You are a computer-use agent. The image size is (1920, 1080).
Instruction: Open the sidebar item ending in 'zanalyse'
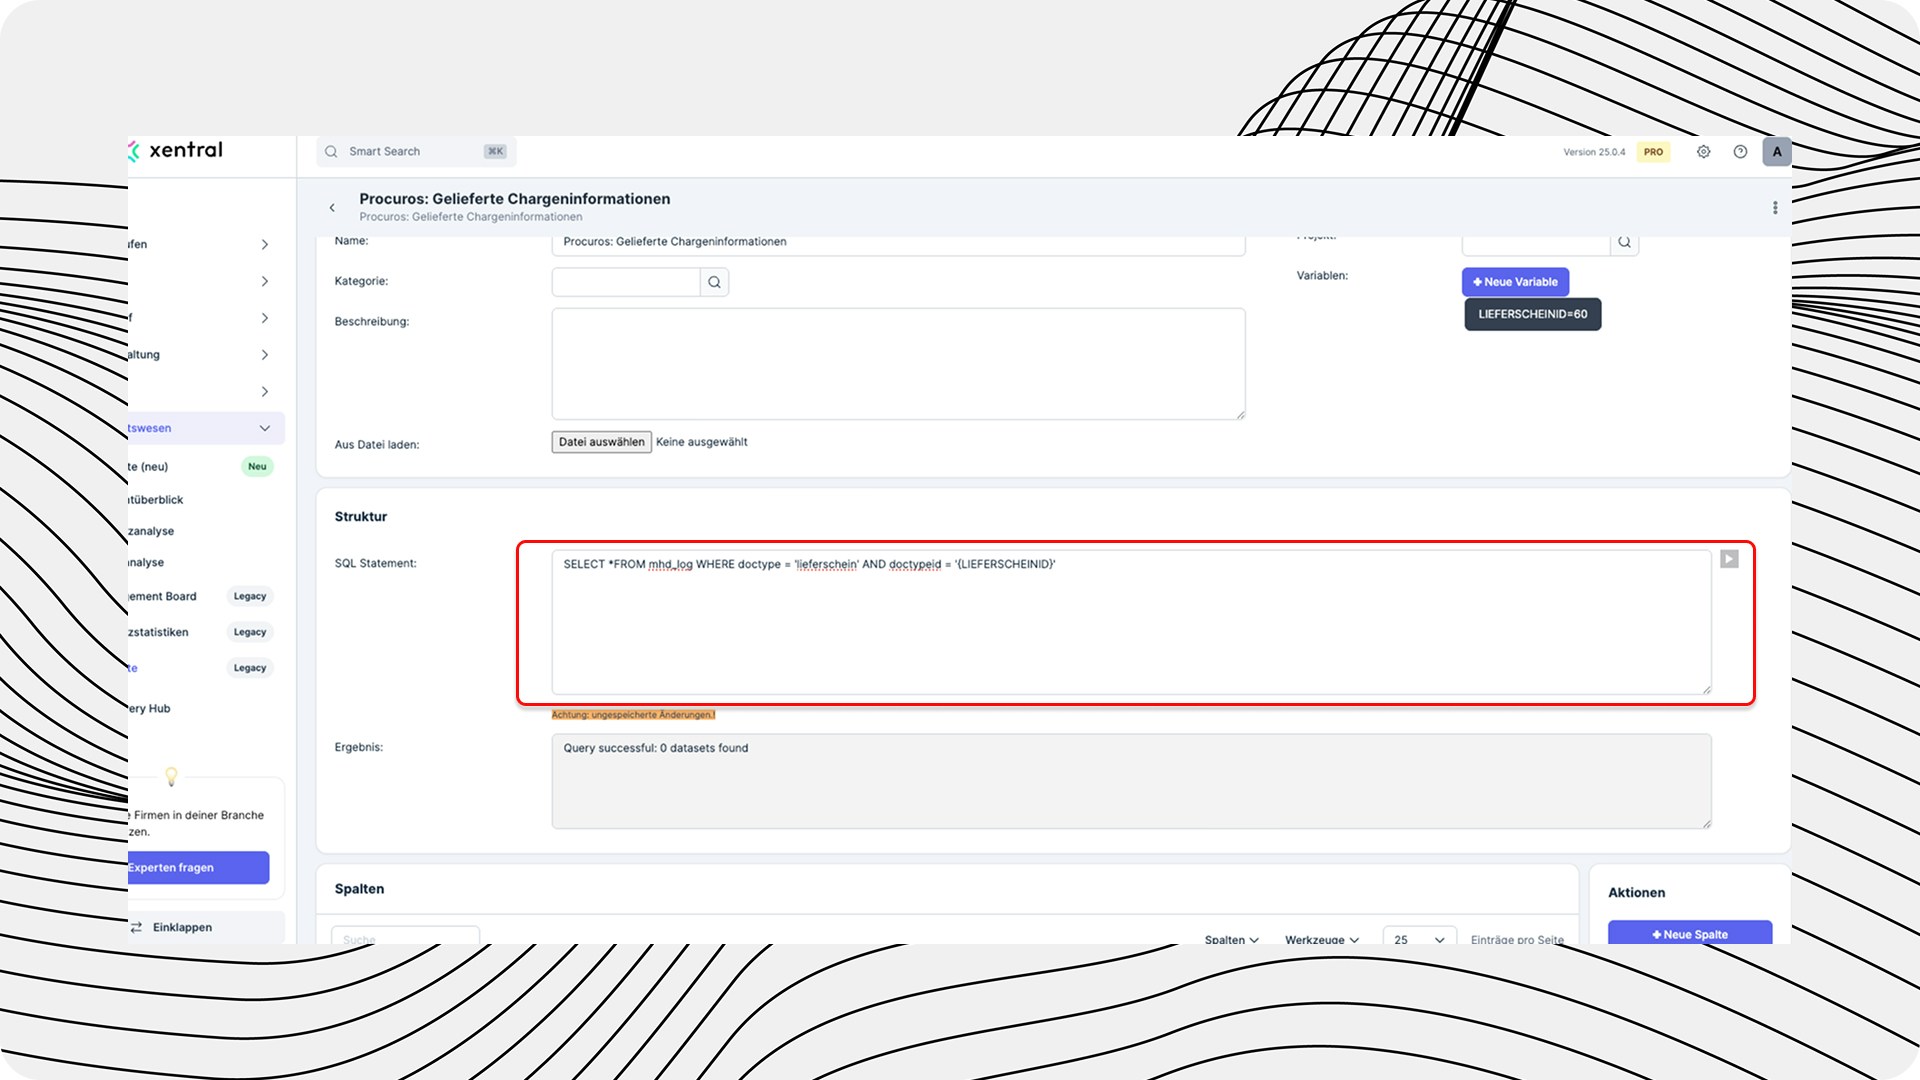151,531
